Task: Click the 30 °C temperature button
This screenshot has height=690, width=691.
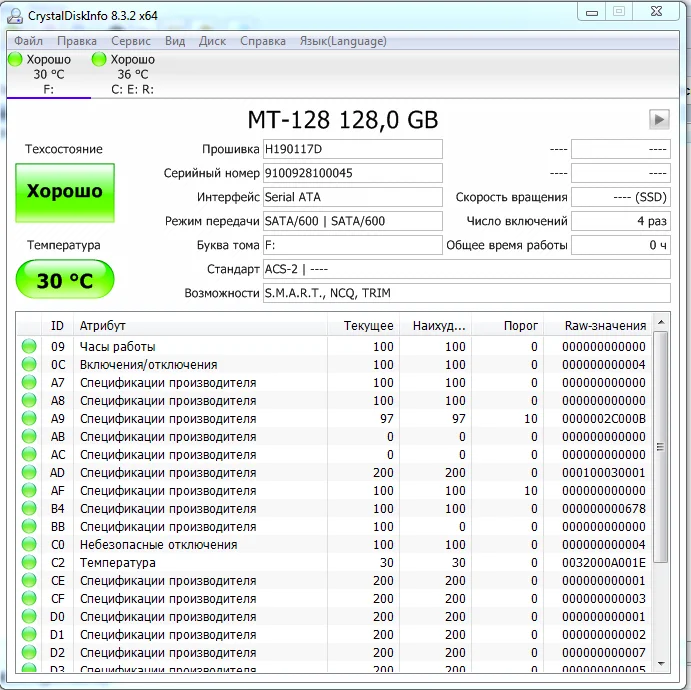Action: [65, 280]
